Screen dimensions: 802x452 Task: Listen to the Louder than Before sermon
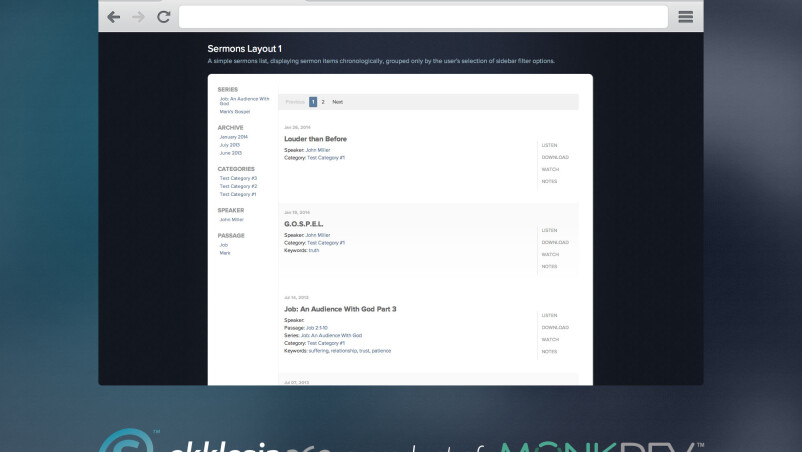pyautogui.click(x=549, y=145)
